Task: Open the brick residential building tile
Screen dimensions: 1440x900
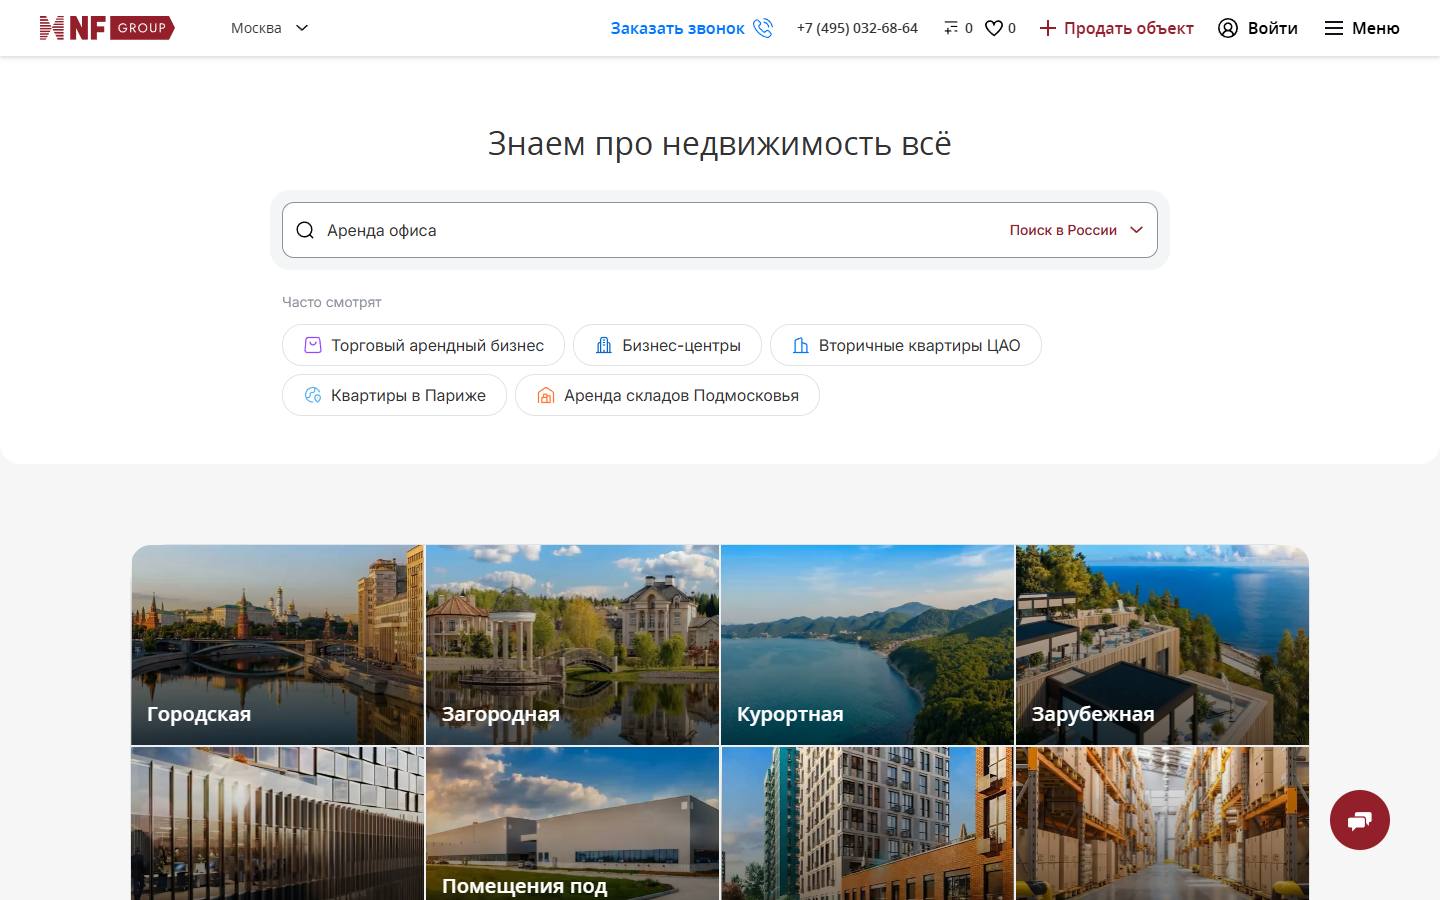Action: click(x=867, y=824)
